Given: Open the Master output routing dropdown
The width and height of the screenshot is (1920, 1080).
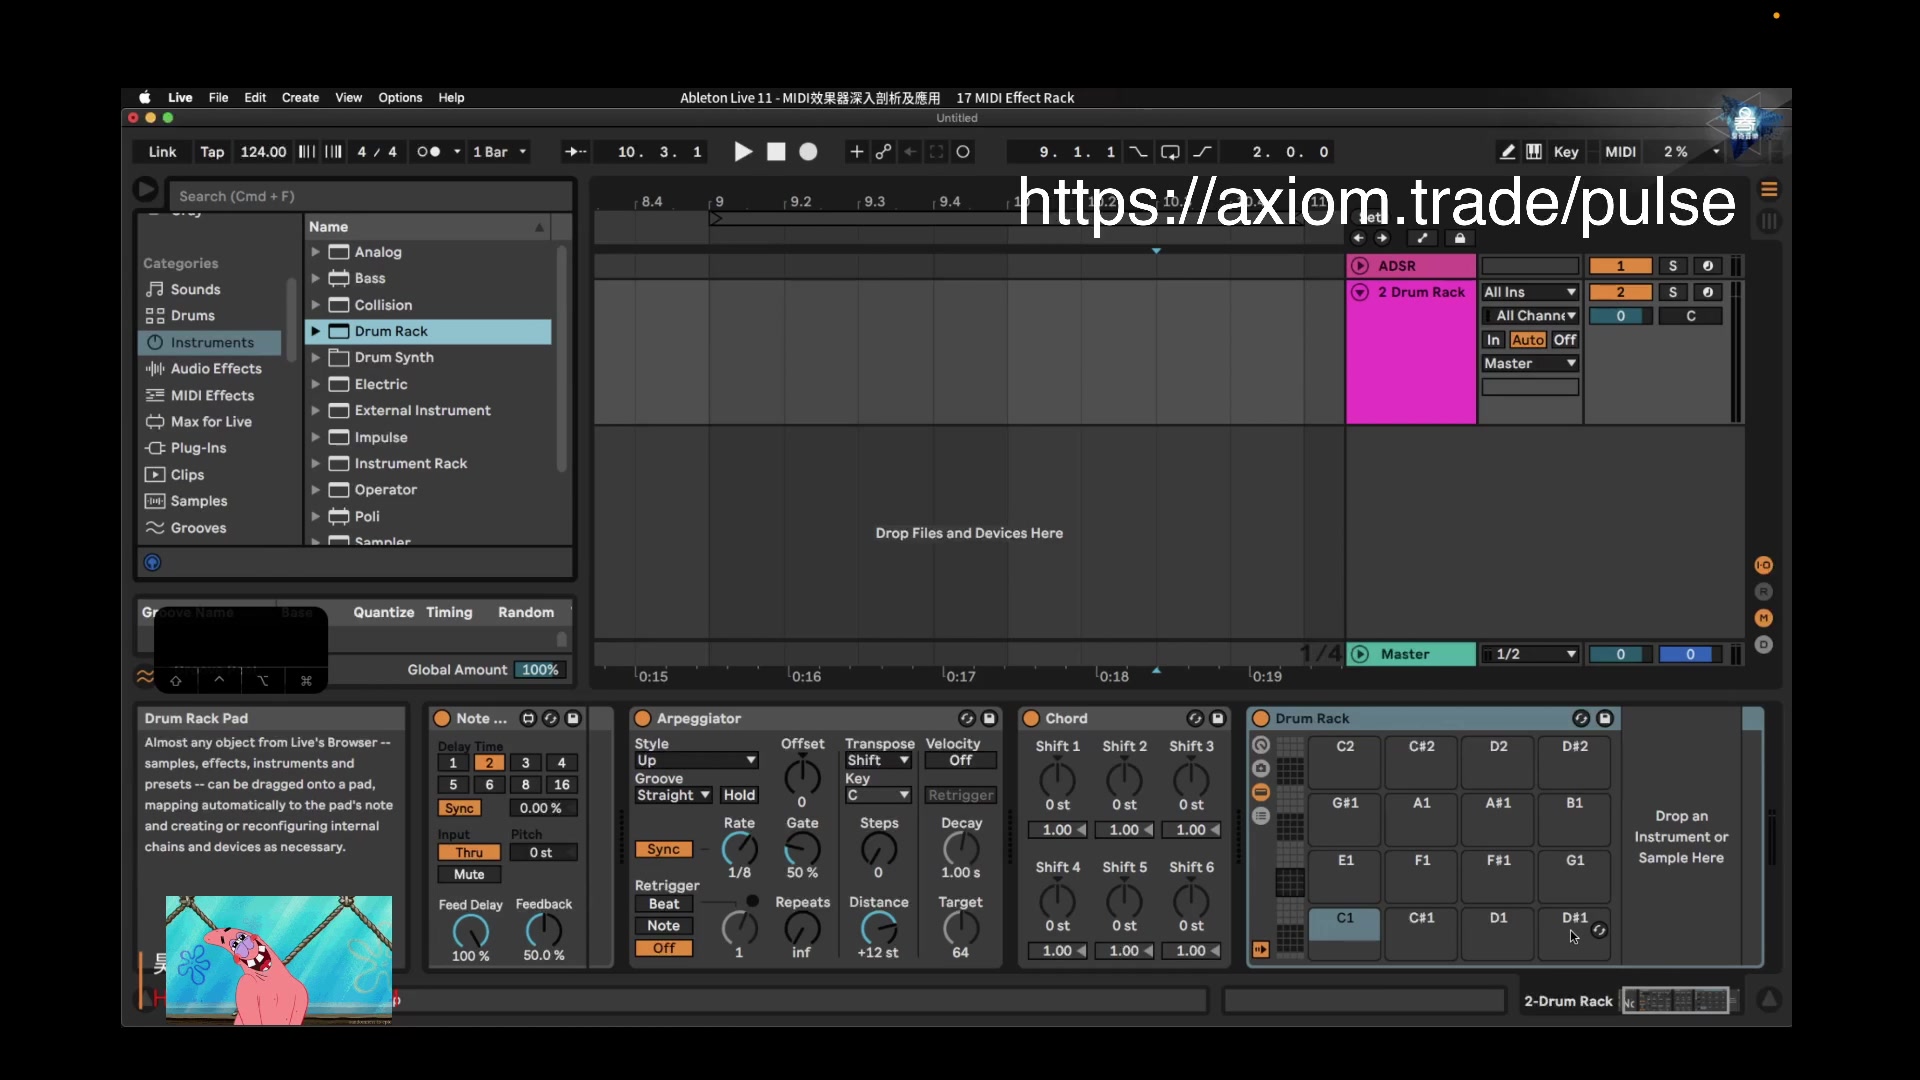Looking at the screenshot, I should 1530,364.
